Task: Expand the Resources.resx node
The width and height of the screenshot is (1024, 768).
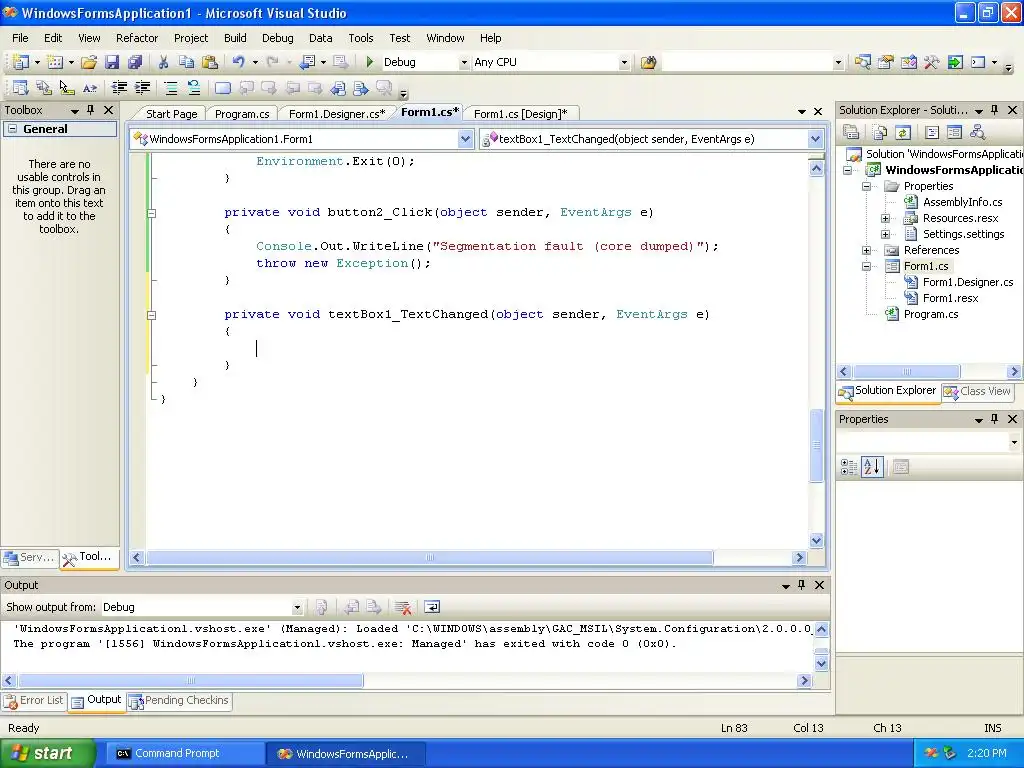Action: point(886,218)
